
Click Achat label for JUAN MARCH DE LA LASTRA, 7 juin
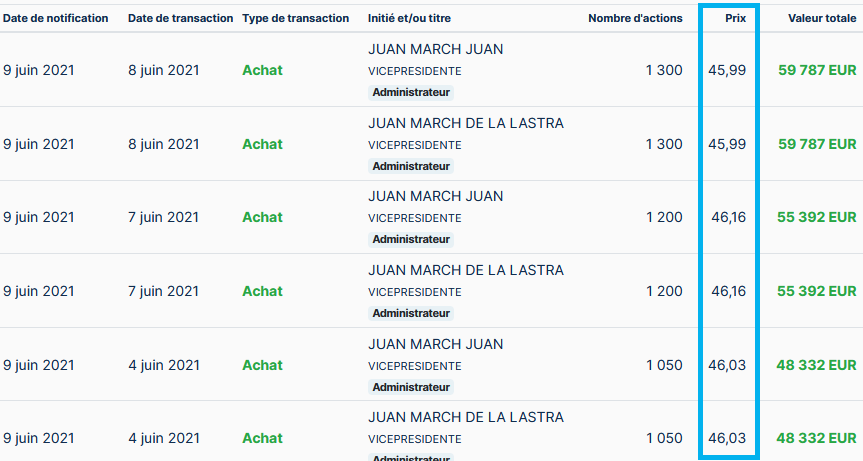pos(262,291)
